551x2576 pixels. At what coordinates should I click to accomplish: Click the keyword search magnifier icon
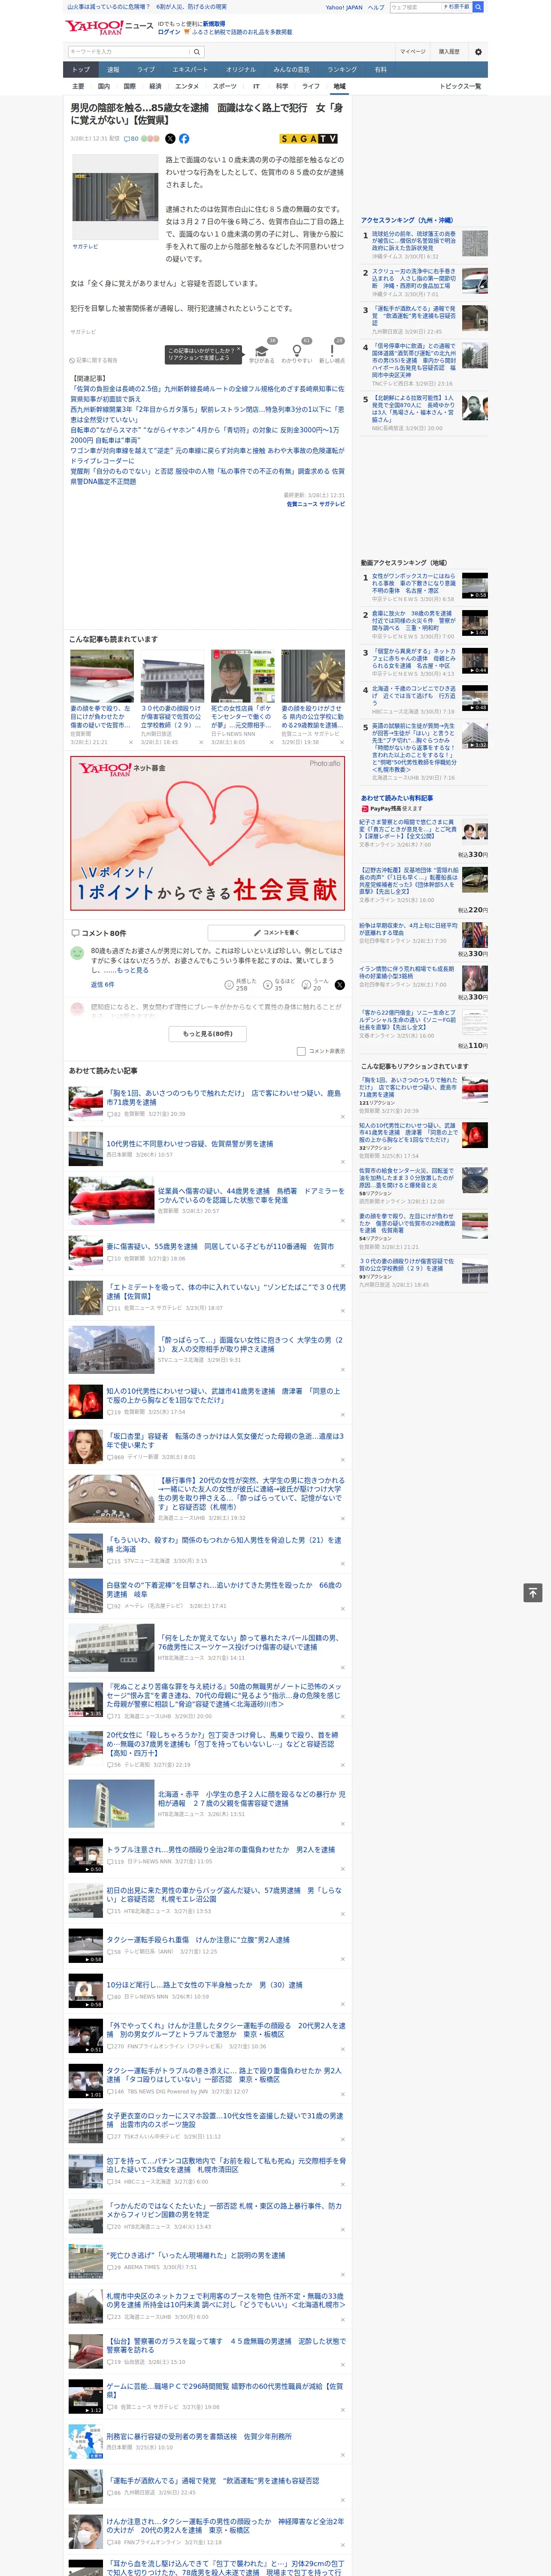point(197,51)
